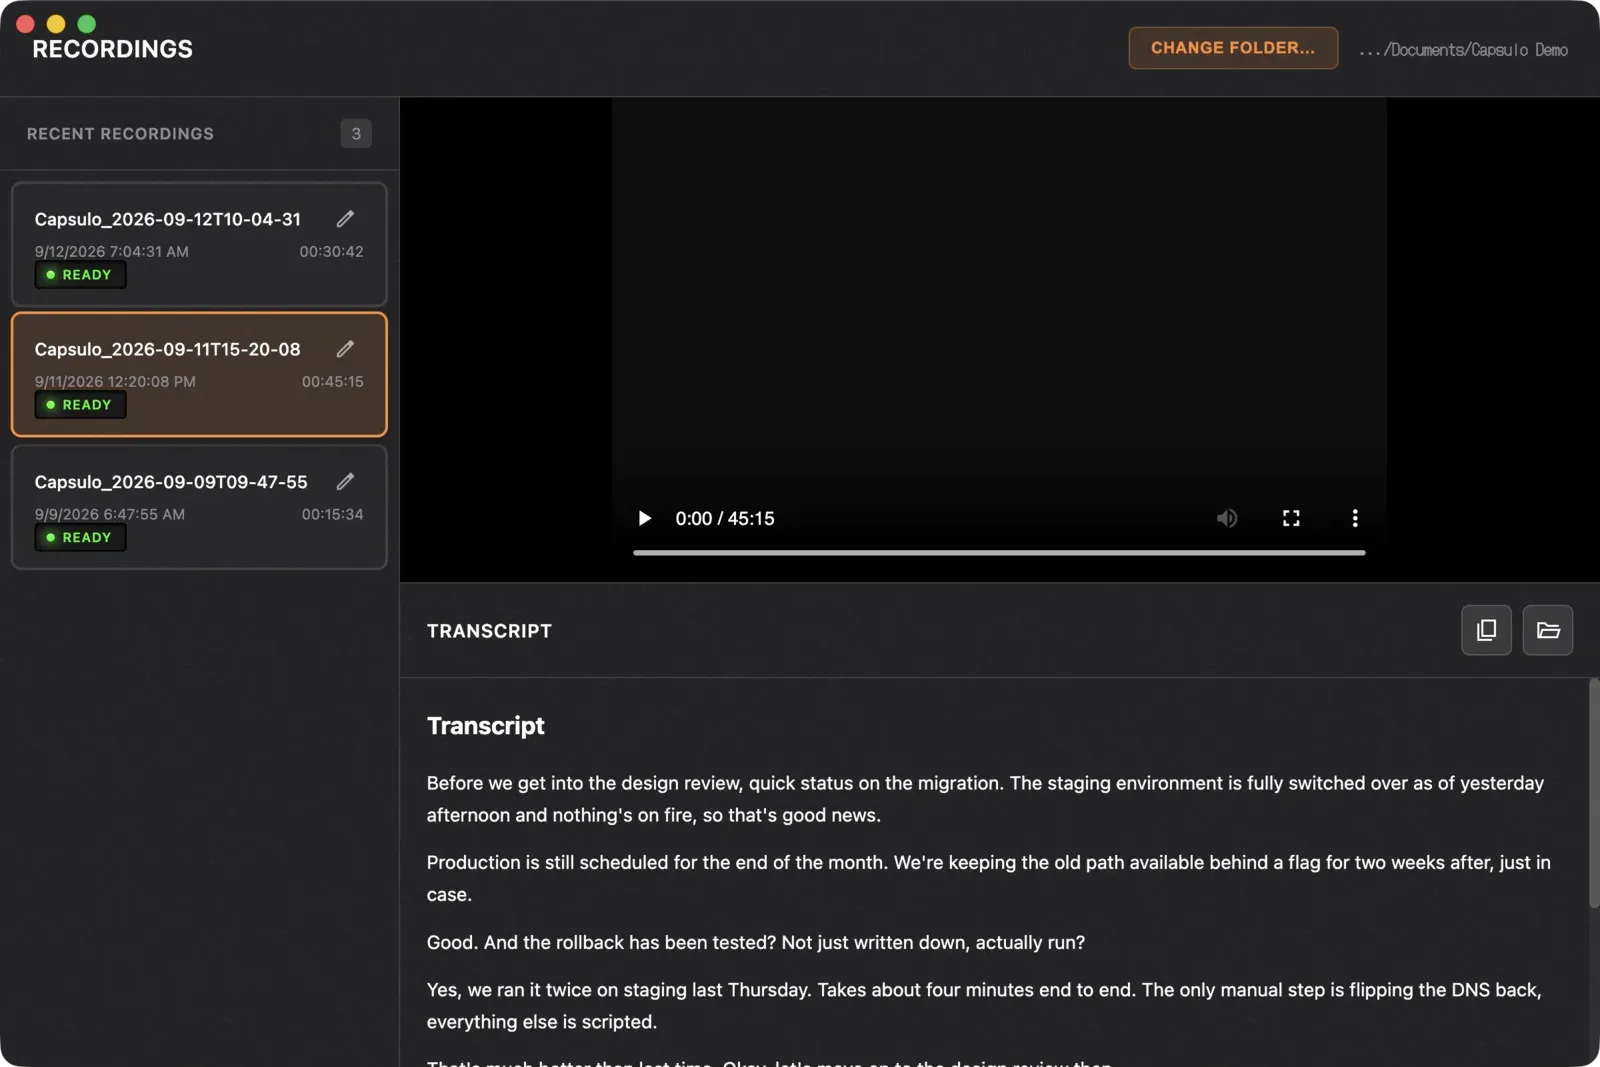1600x1067 pixels.
Task: Click the Change Folder button
Action: click(x=1233, y=48)
